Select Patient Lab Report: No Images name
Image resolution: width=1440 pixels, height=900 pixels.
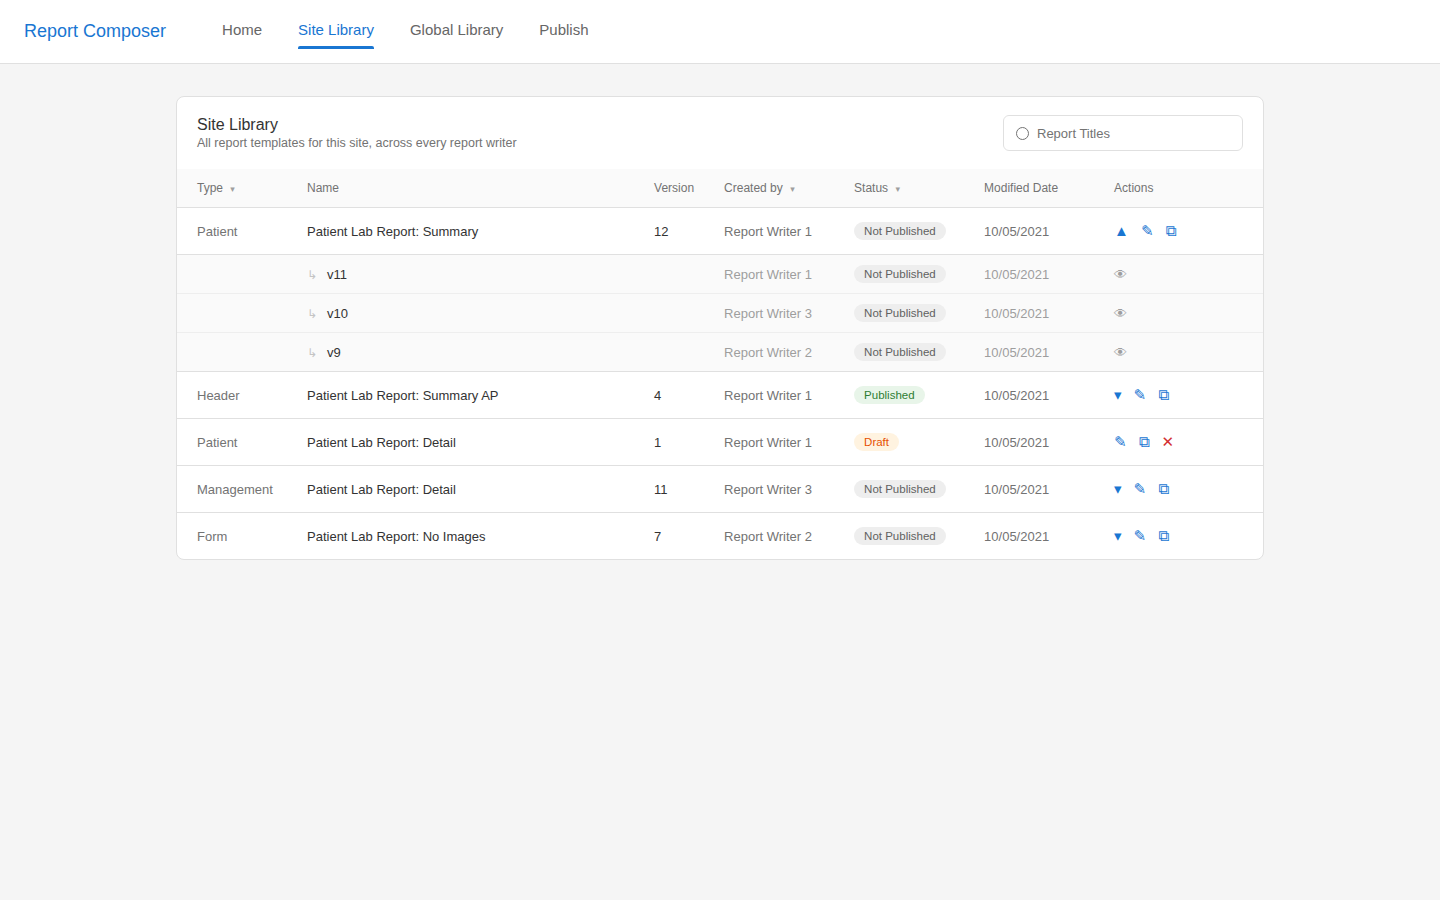pyautogui.click(x=396, y=536)
